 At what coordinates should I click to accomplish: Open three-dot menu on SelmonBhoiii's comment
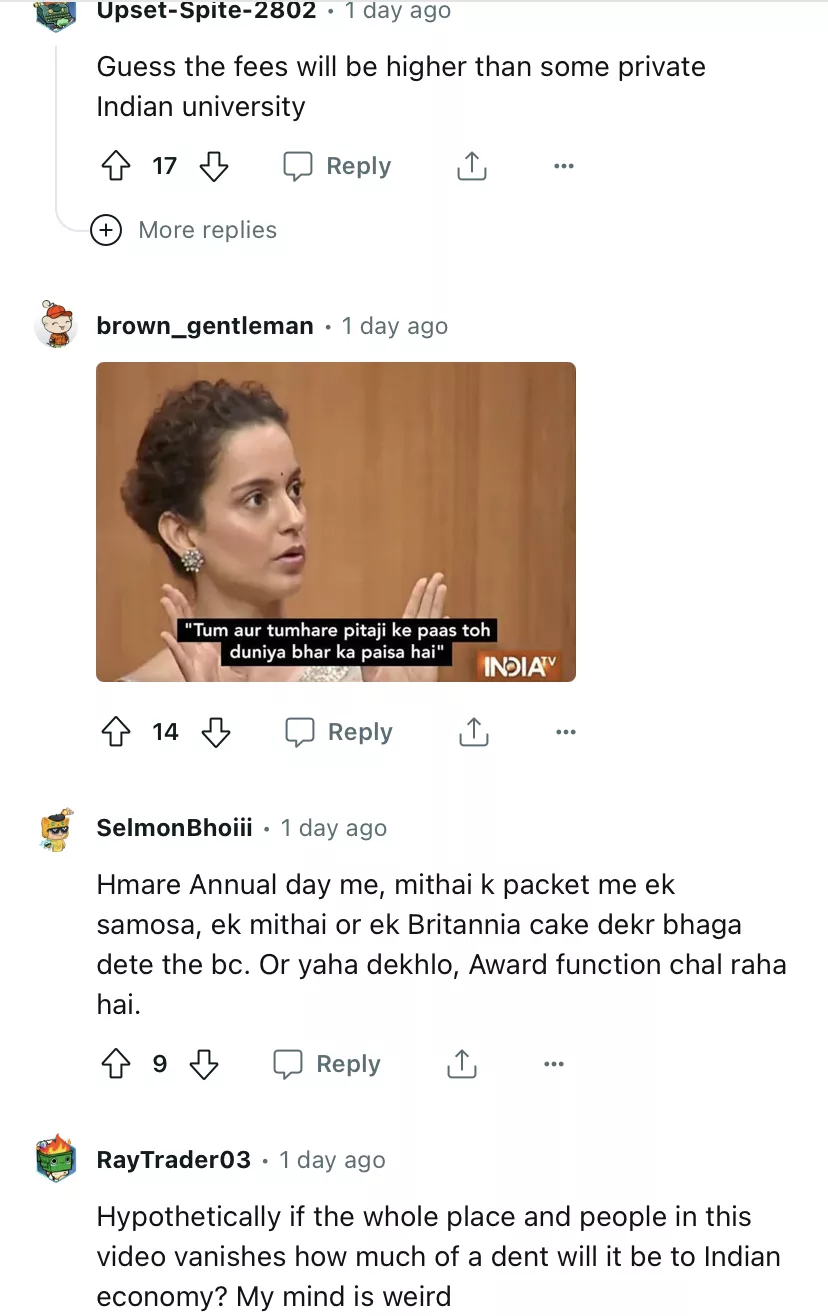point(554,1064)
